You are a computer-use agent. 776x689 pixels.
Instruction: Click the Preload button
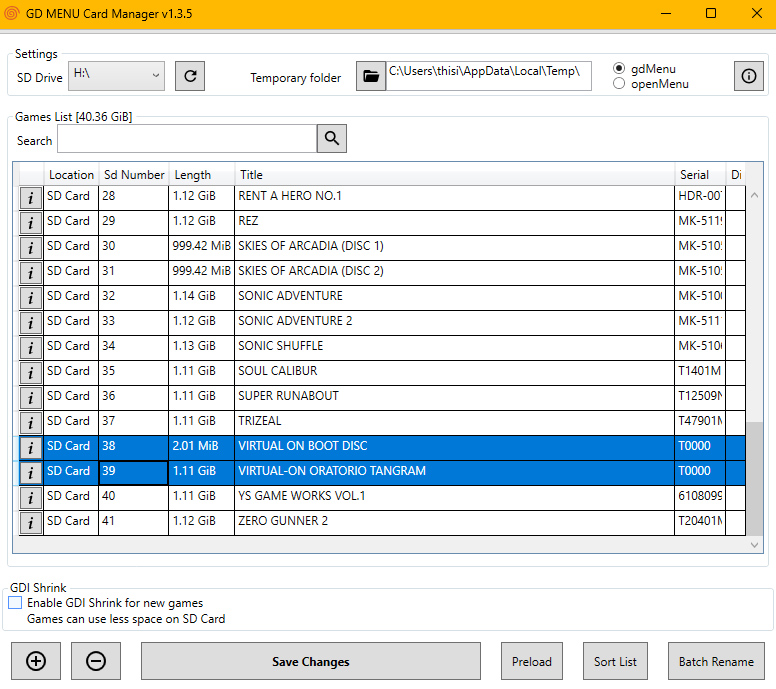point(532,661)
